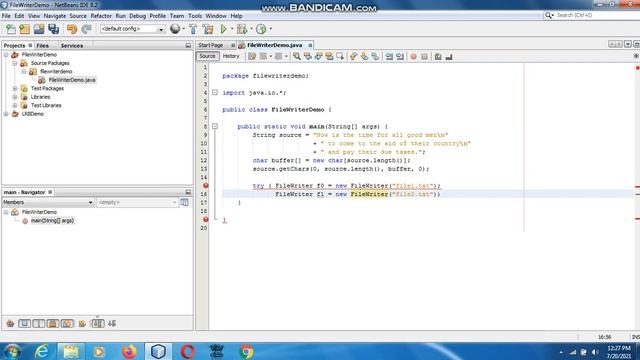Click the Source view button
Image resolution: width=640 pixels, height=360 pixels.
pyautogui.click(x=207, y=56)
